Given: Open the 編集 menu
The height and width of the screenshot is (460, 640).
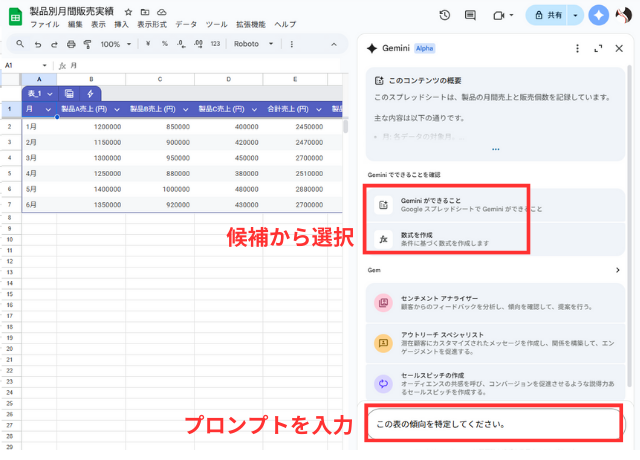Looking at the screenshot, I should [x=75, y=24].
